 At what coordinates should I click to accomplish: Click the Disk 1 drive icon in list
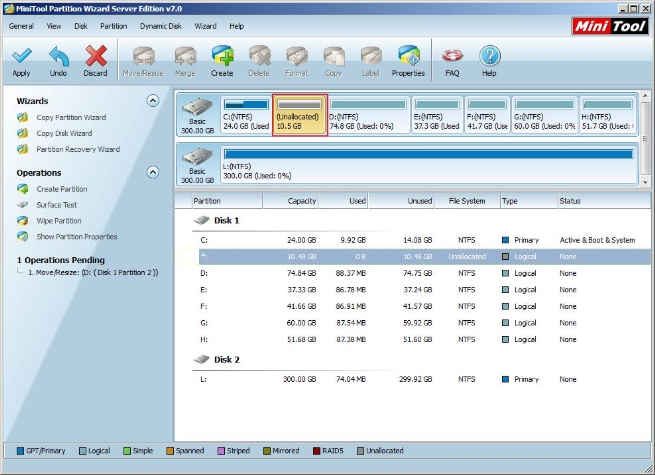click(201, 220)
